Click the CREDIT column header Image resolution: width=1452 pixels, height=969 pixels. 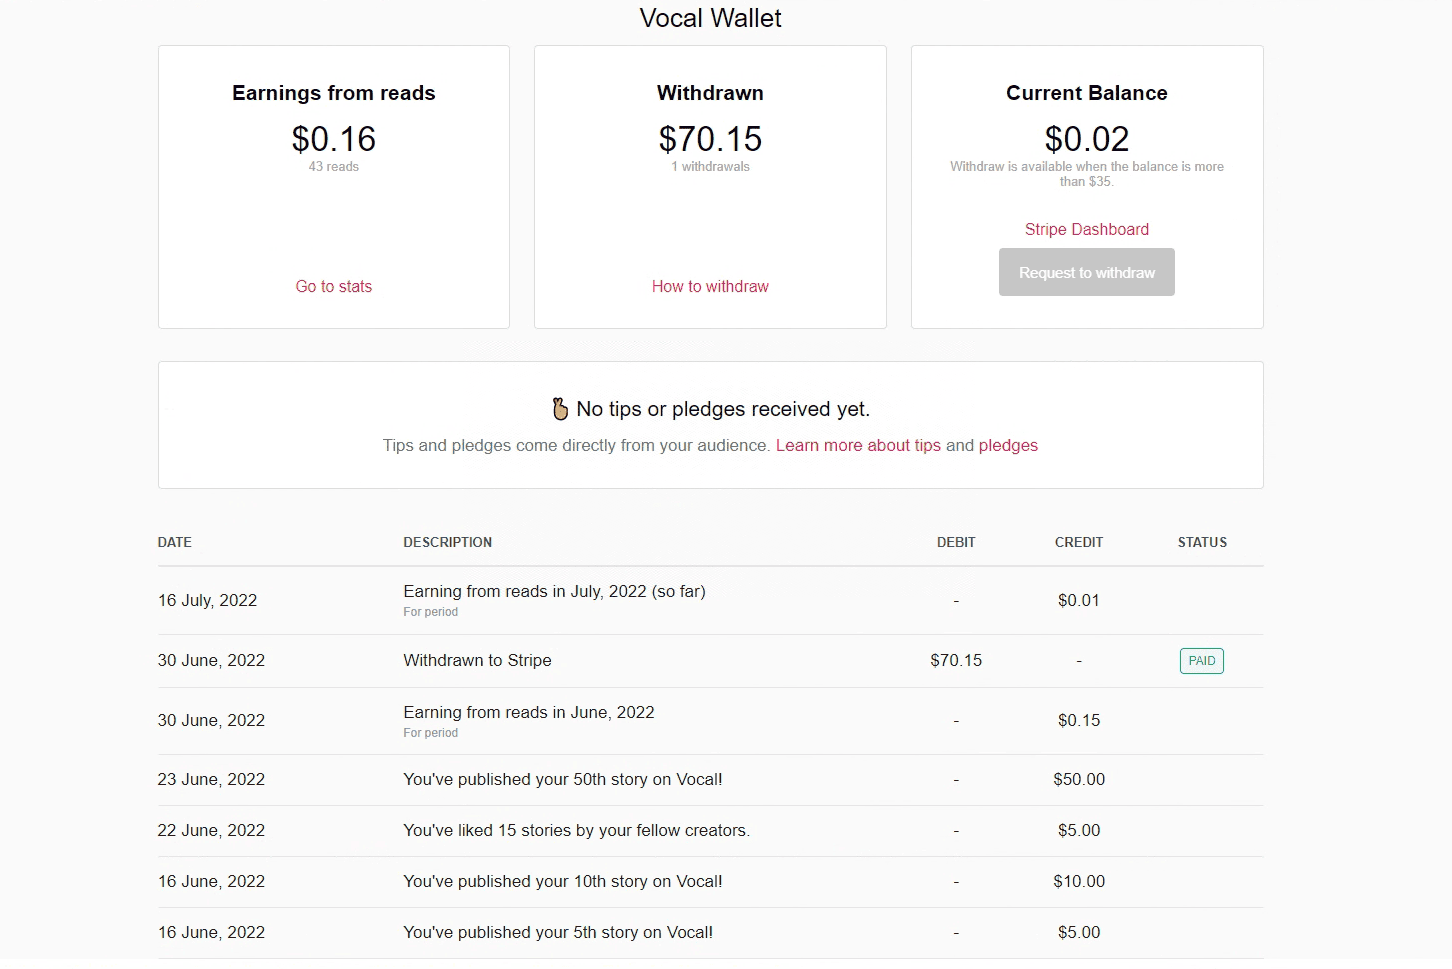(x=1078, y=543)
